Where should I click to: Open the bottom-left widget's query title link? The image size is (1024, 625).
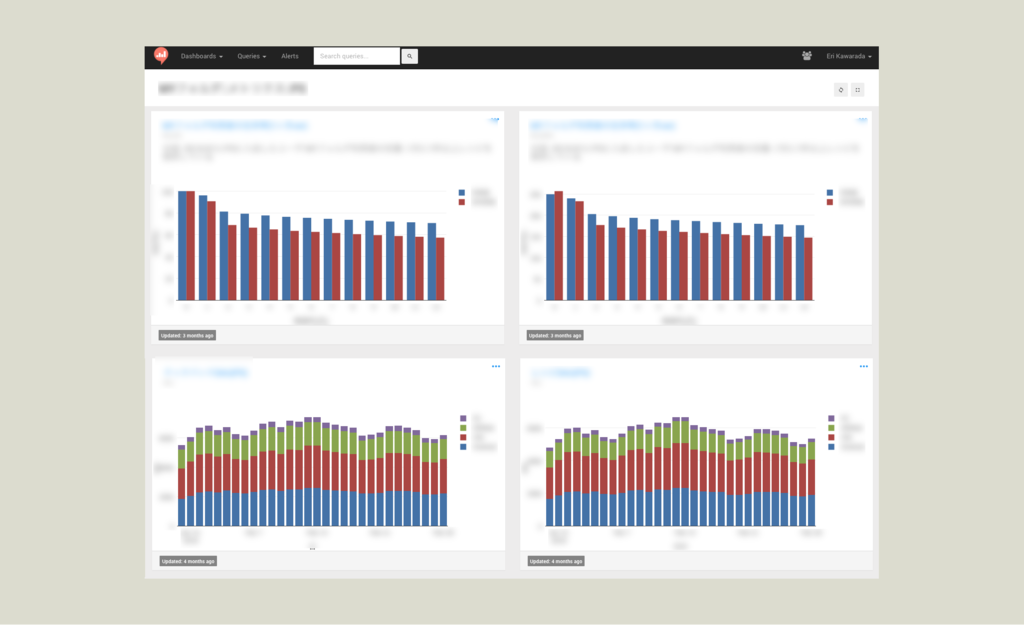coord(205,373)
